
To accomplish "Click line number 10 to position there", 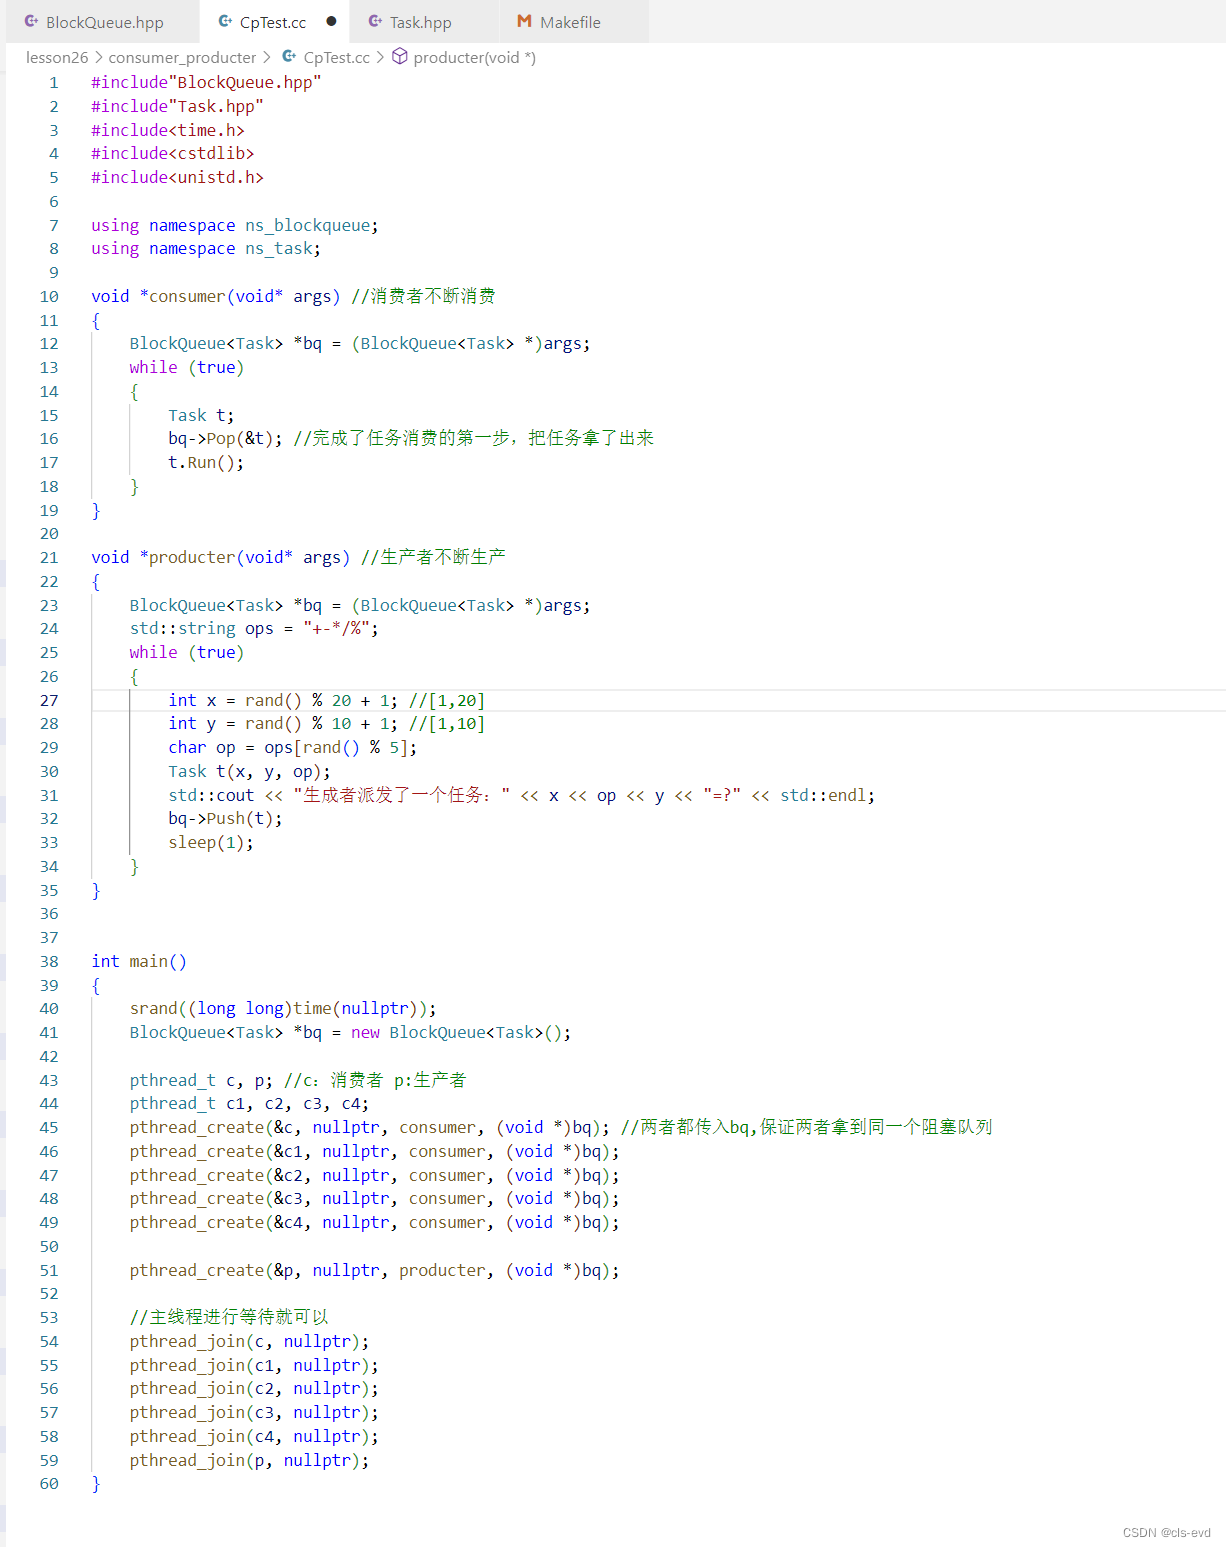I will pos(49,296).
